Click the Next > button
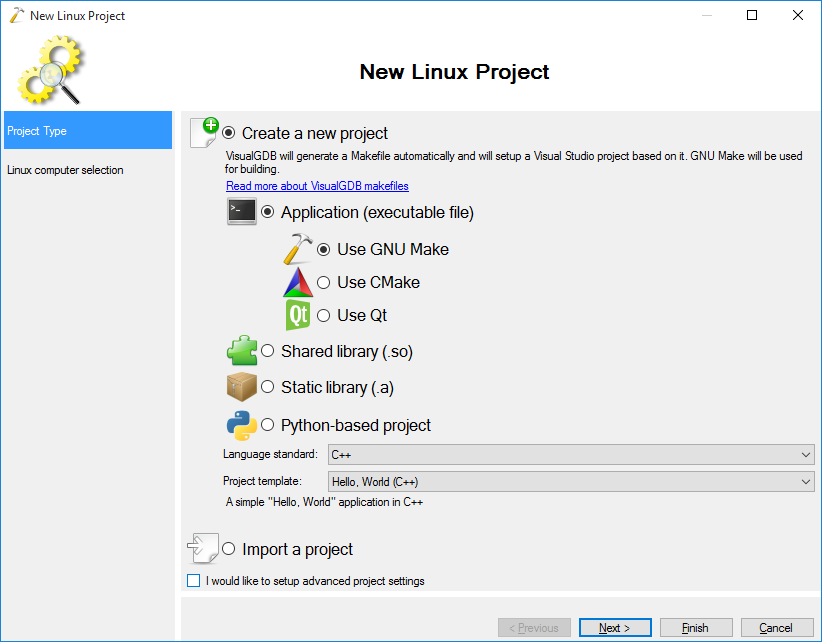 [615, 628]
